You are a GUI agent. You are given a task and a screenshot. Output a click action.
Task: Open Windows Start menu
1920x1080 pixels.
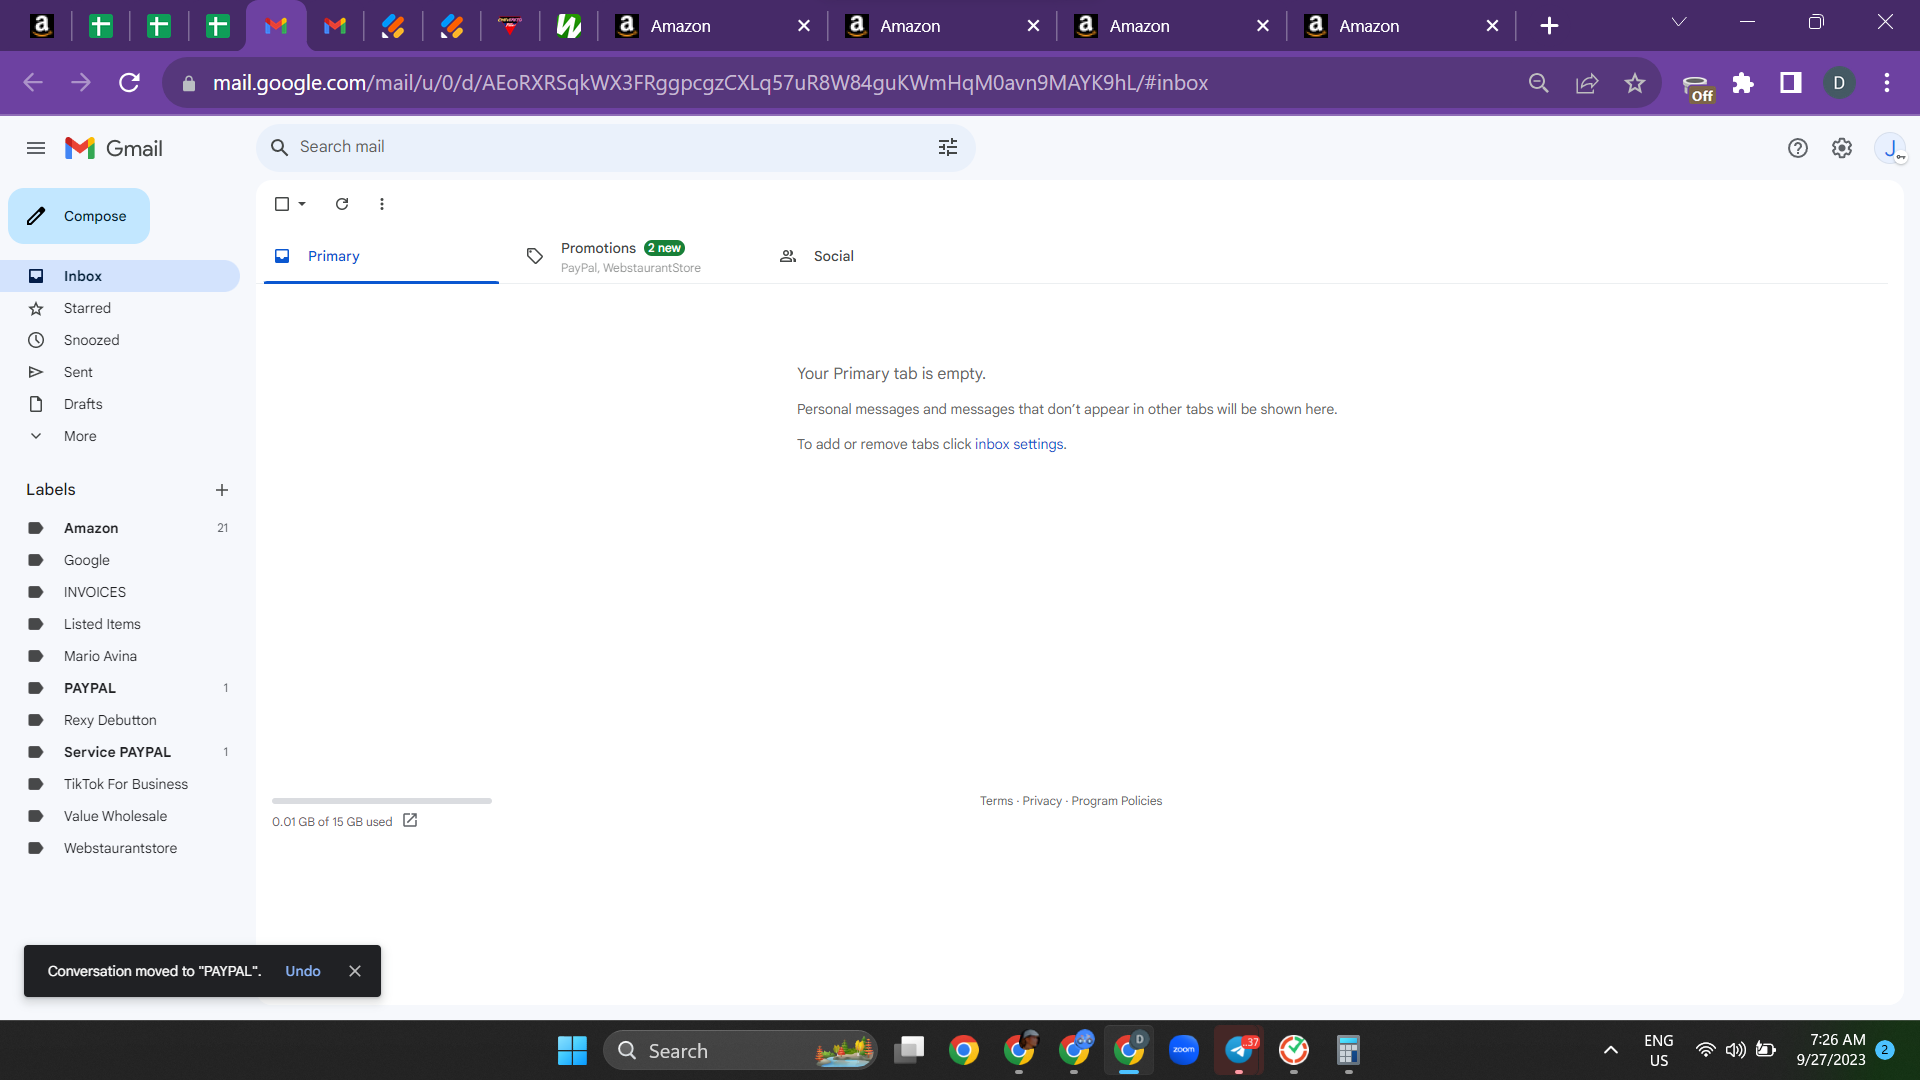coord(572,1050)
